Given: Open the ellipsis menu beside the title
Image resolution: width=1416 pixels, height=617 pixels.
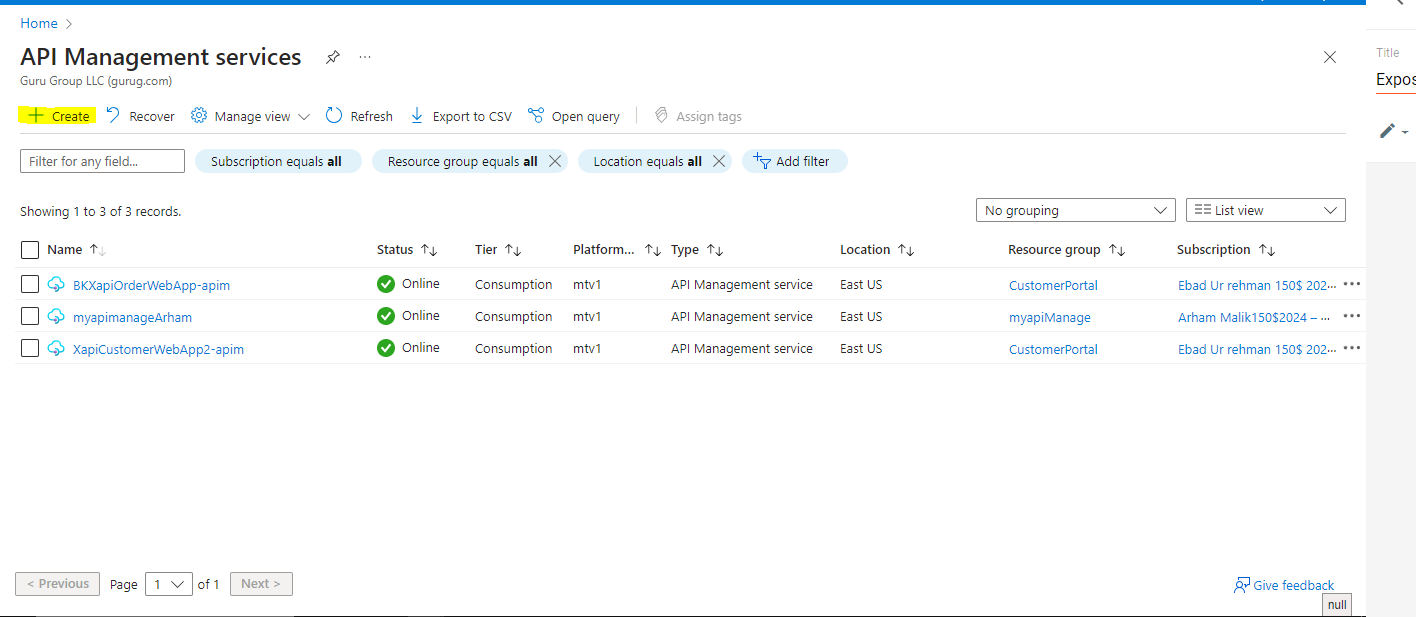Looking at the screenshot, I should tap(365, 58).
